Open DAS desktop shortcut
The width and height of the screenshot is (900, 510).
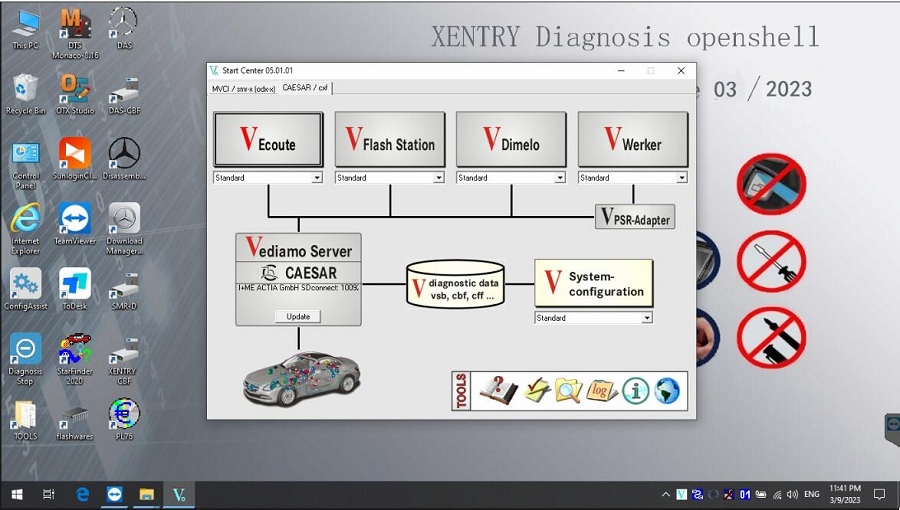(x=124, y=29)
